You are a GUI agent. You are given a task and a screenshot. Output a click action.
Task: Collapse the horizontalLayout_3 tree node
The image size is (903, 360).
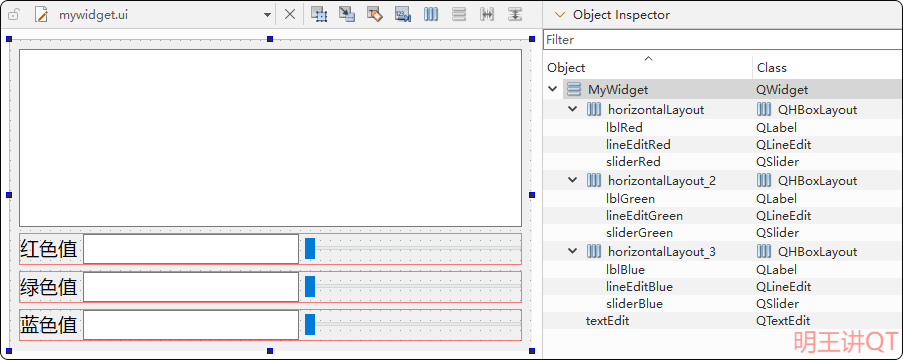[x=572, y=251]
